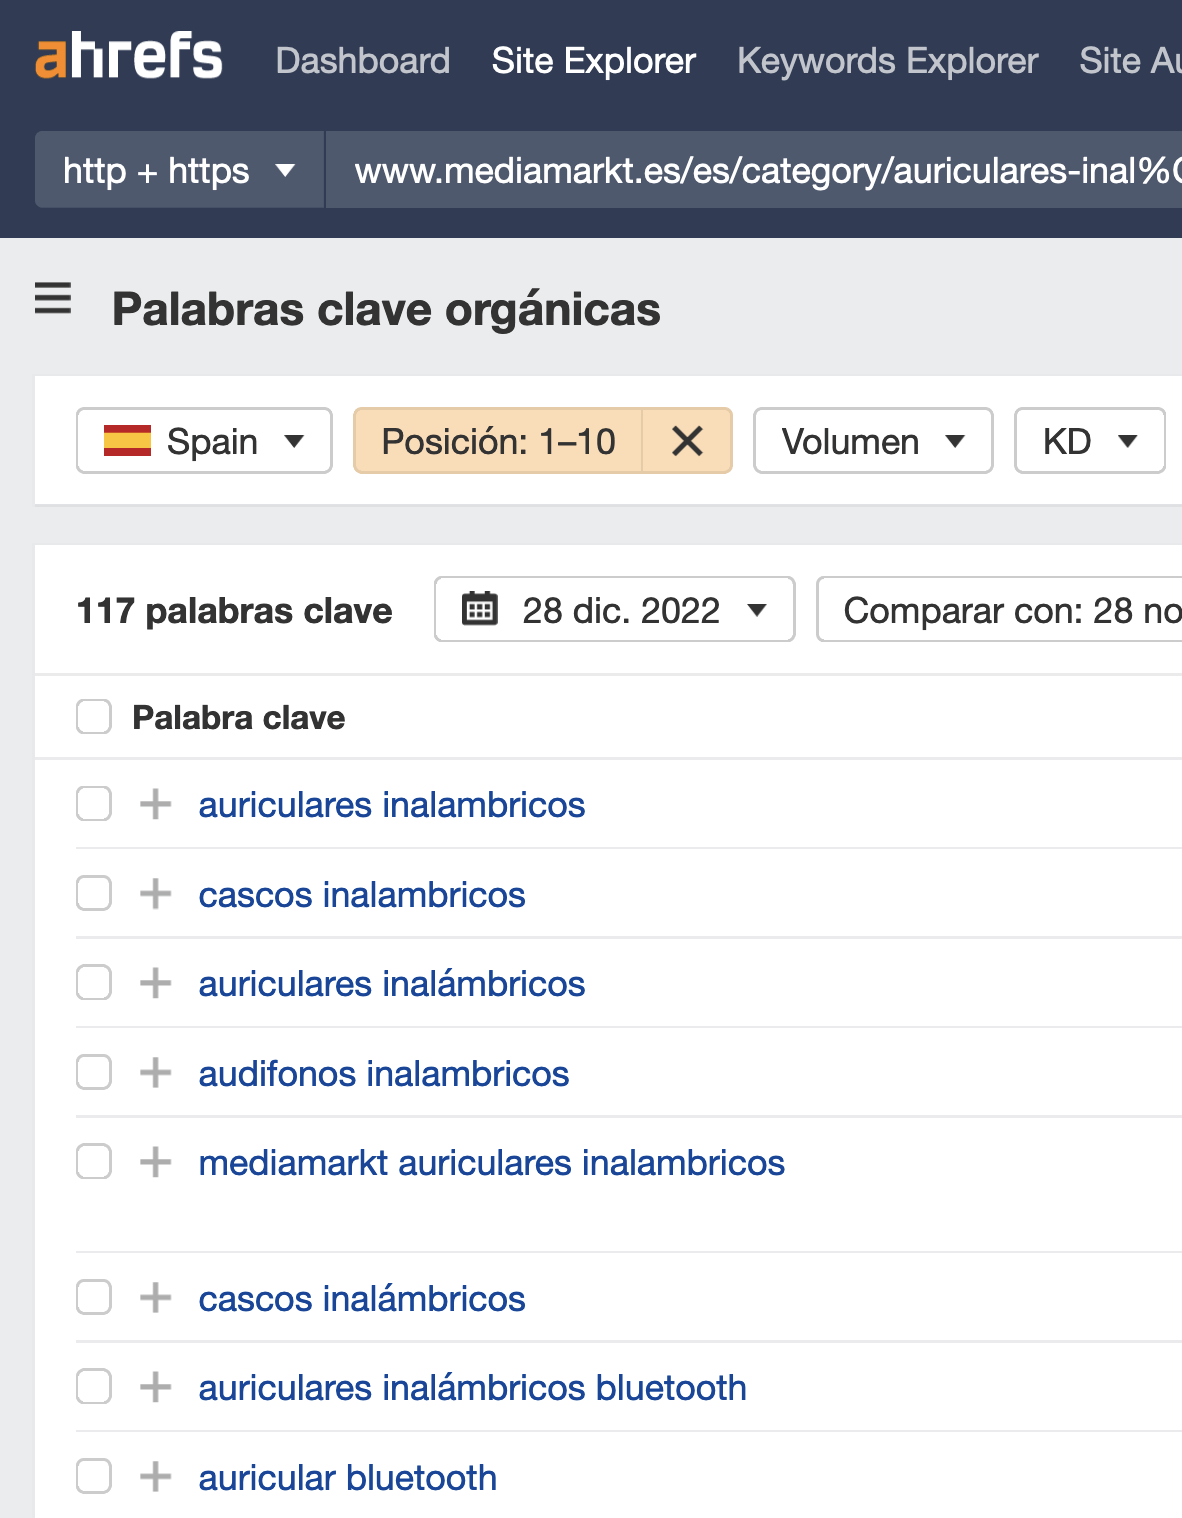Remove the Posición 1–10 filter
1182x1518 pixels.
687,441
